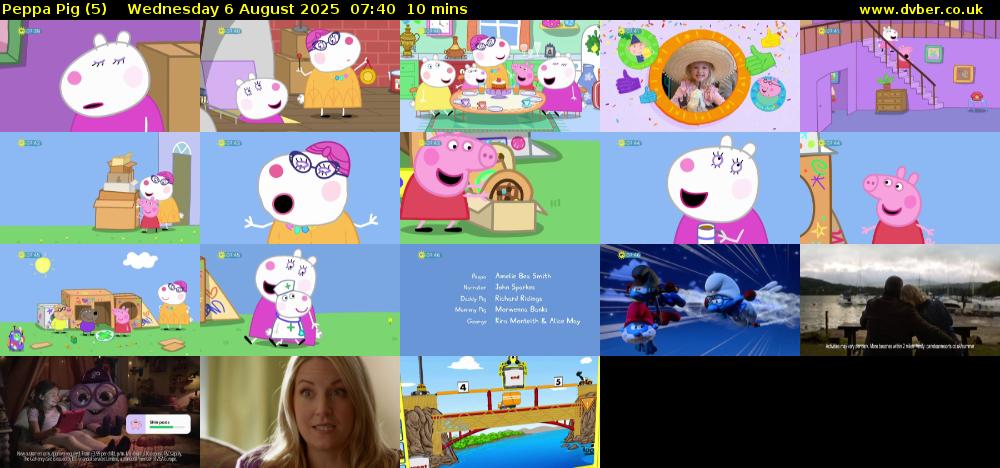1000x468 pixels.
Task: Click the number 5 sign in the bridge thumbnail
Action: [557, 382]
